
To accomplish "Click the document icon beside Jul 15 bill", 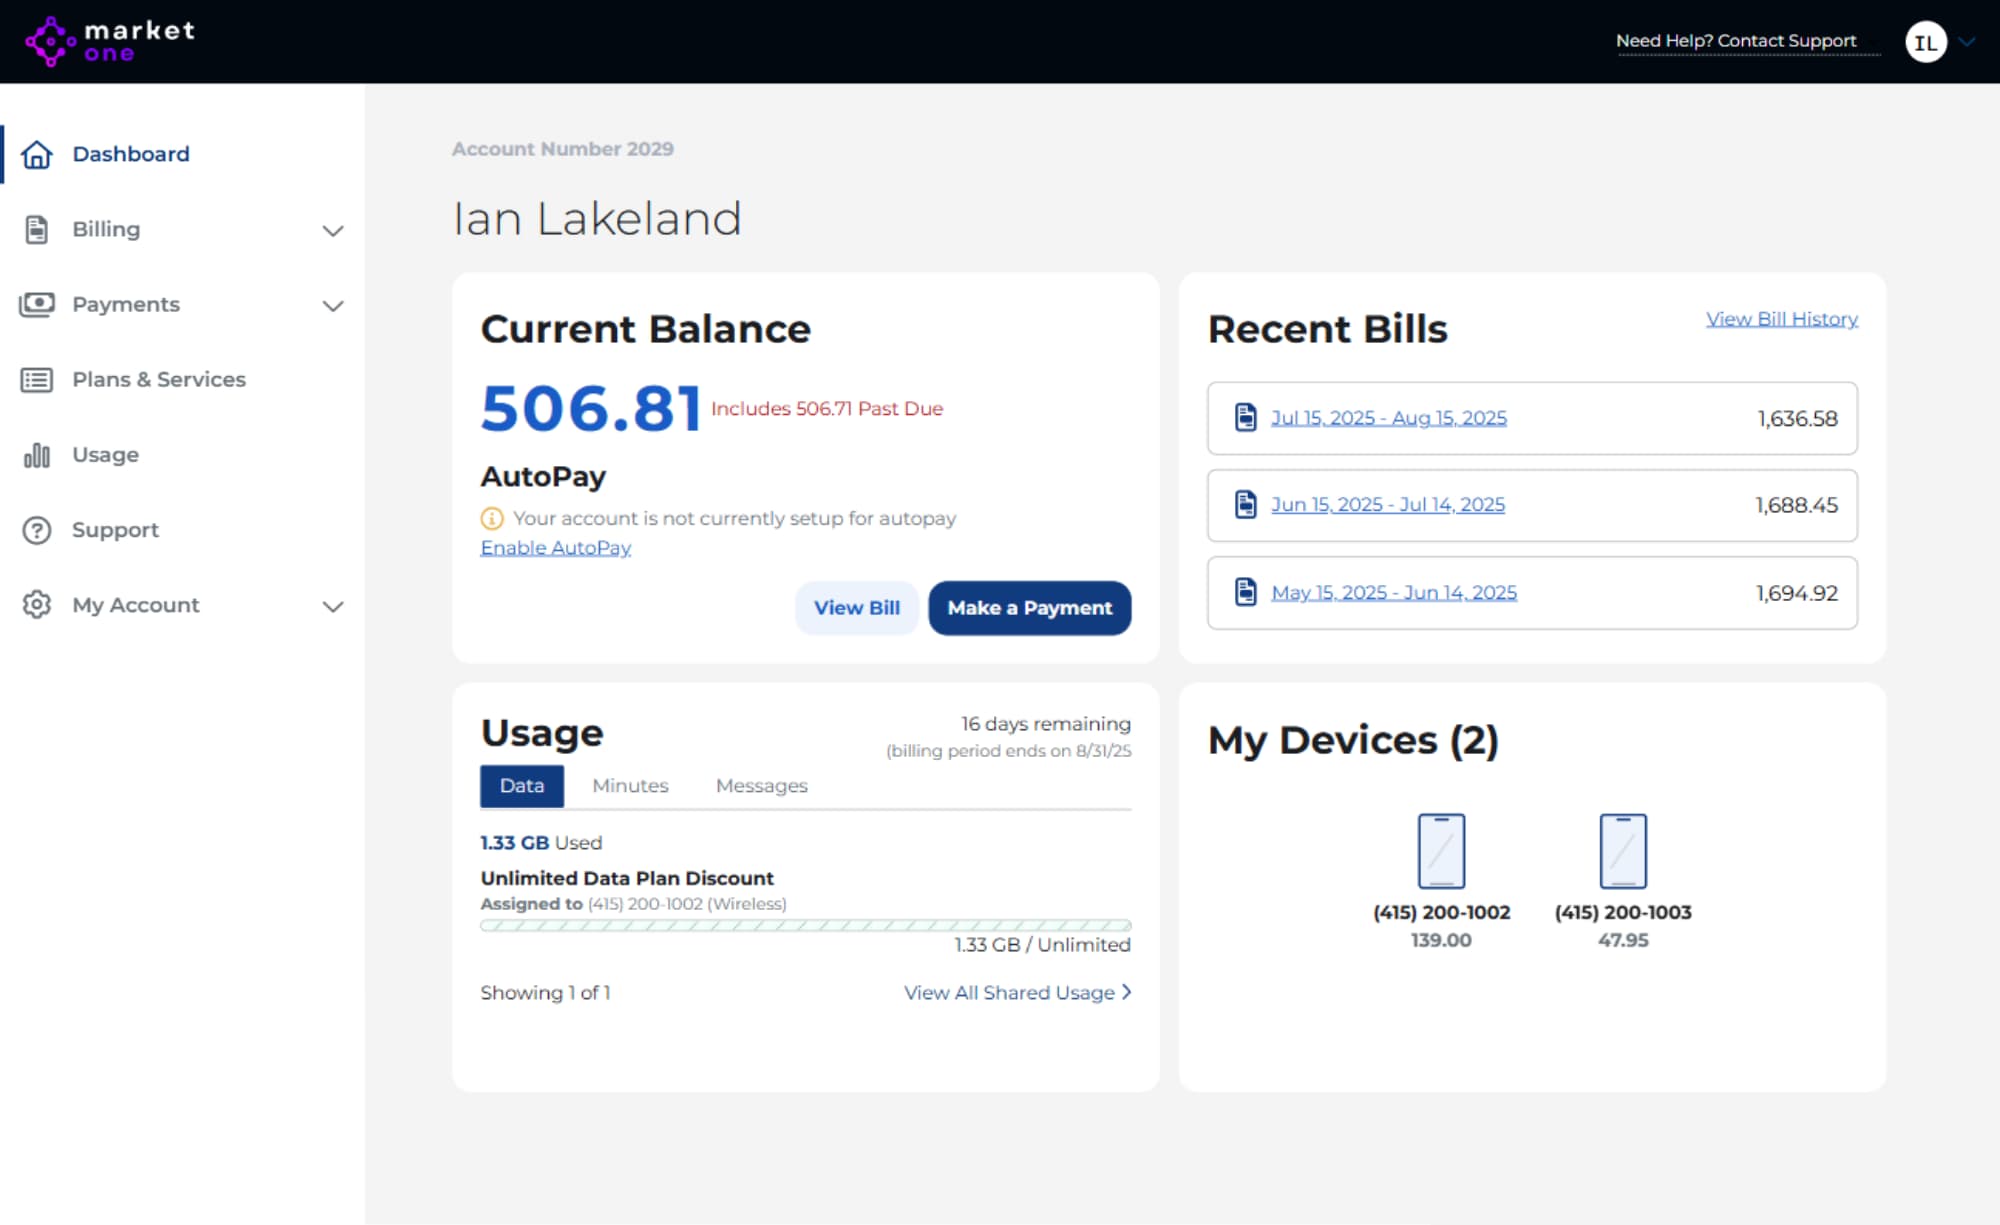I will (x=1245, y=417).
